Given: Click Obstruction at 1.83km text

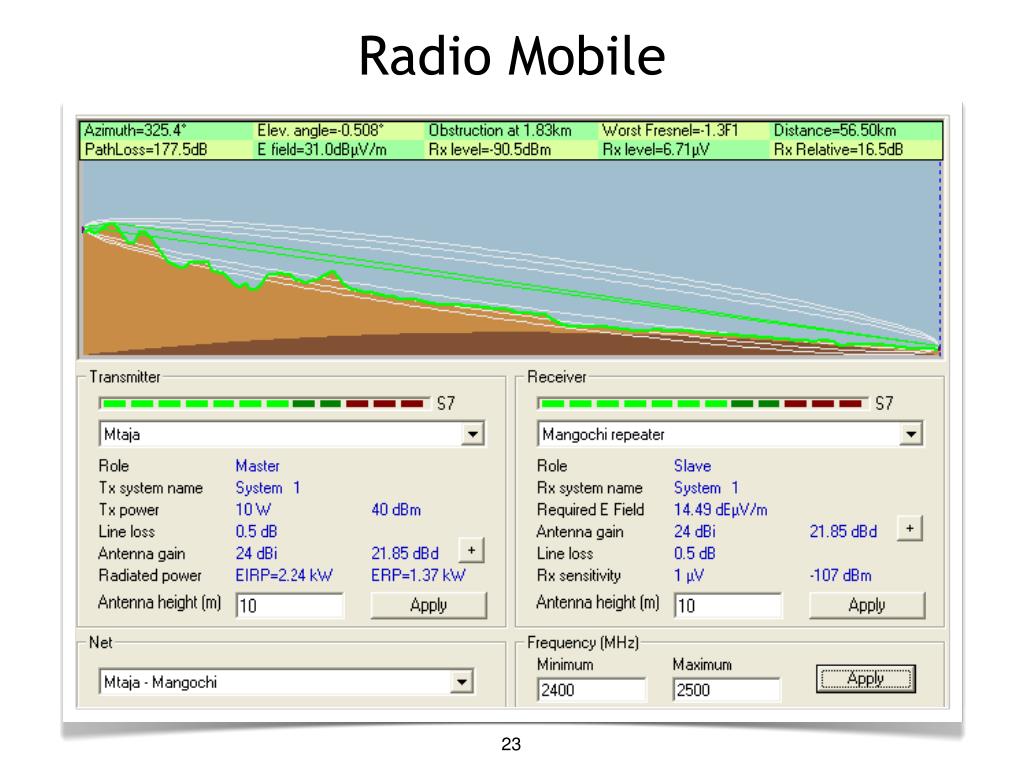Looking at the screenshot, I should 500,130.
